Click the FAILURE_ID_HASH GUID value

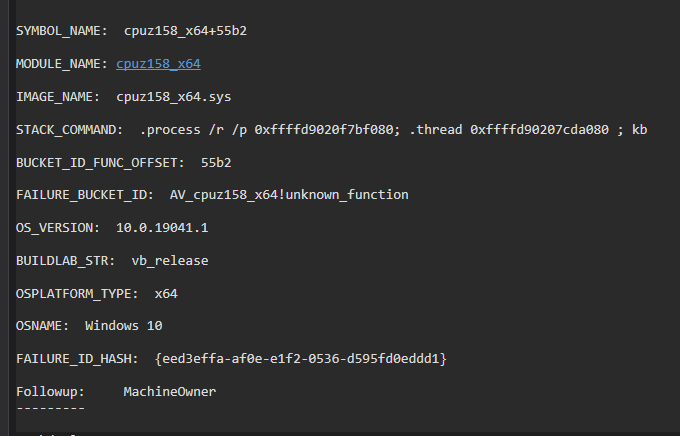click(301, 358)
